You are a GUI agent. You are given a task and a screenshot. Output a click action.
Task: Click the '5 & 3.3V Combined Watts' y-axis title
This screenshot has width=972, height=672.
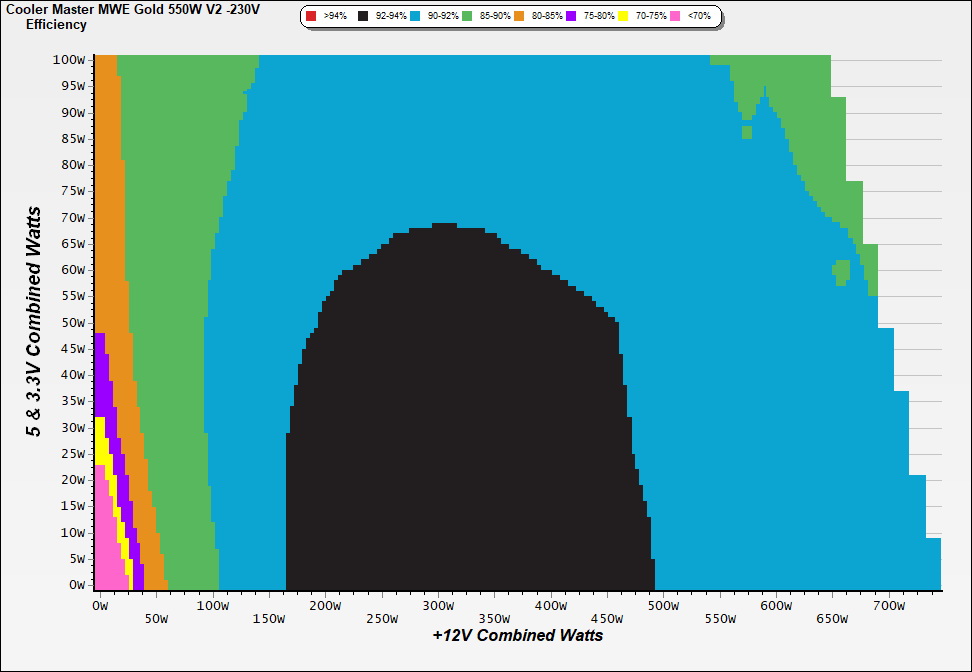pos(35,322)
